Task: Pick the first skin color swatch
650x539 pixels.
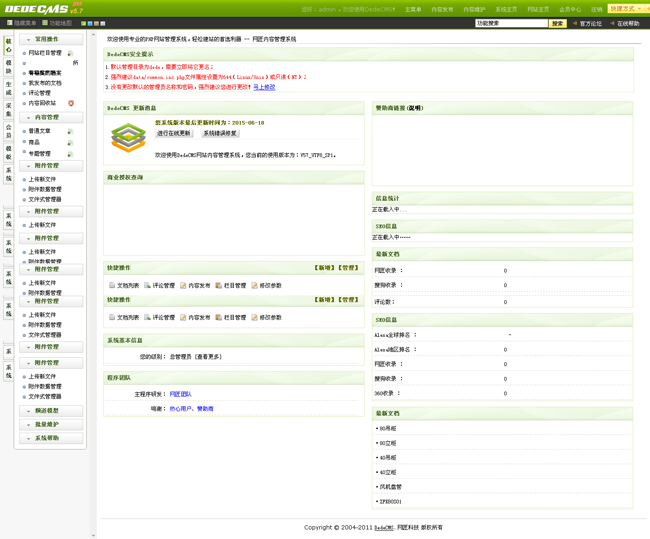Action: point(84,23)
